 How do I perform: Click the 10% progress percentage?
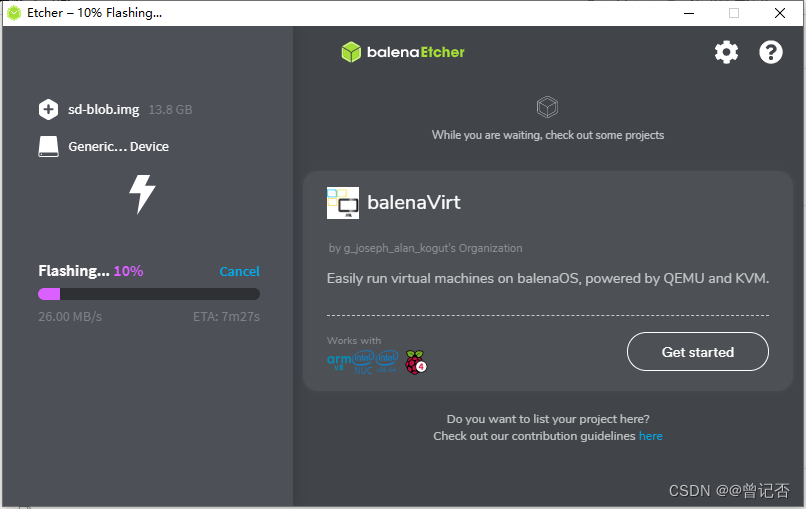point(129,271)
